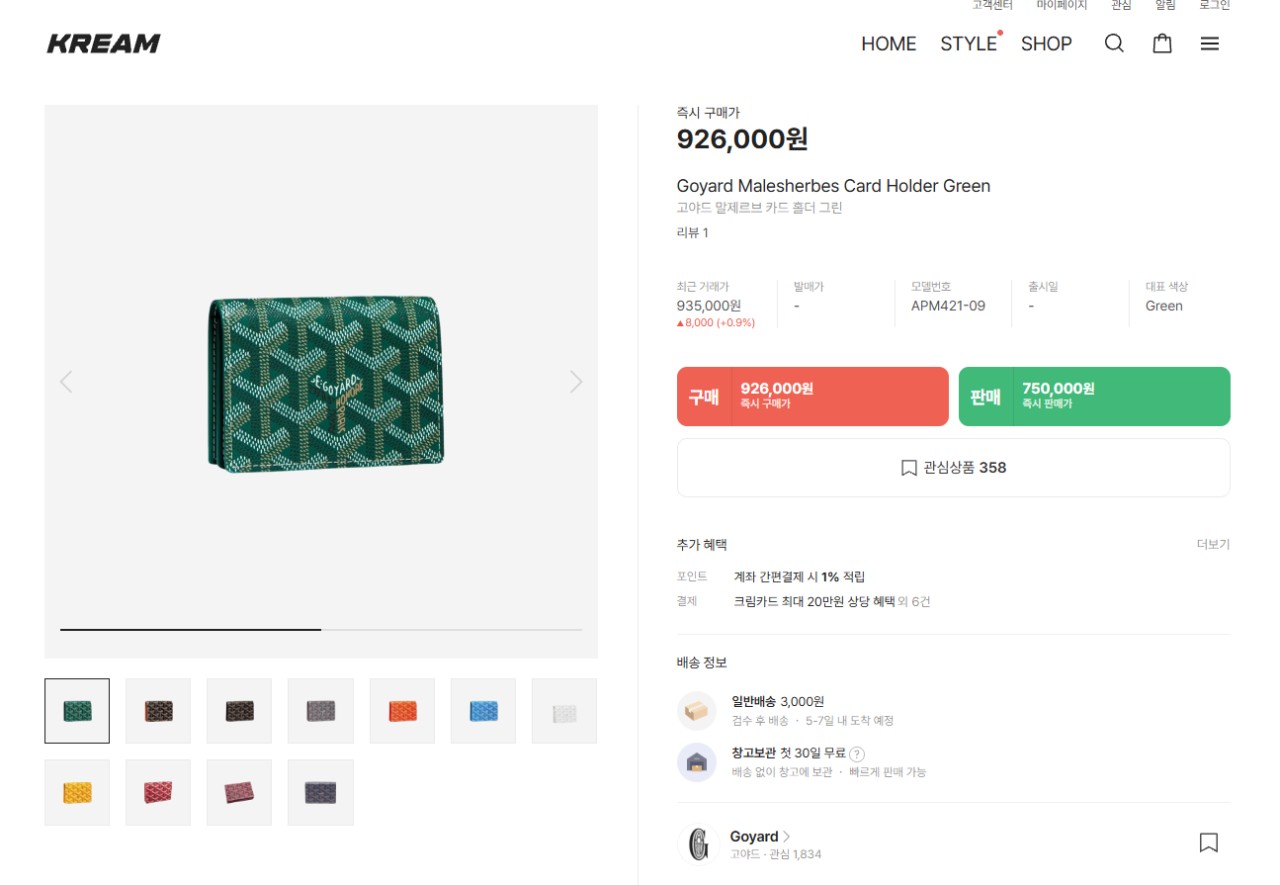The width and height of the screenshot is (1280, 885).
Task: Show the previous product image arrow
Action: coord(66,381)
